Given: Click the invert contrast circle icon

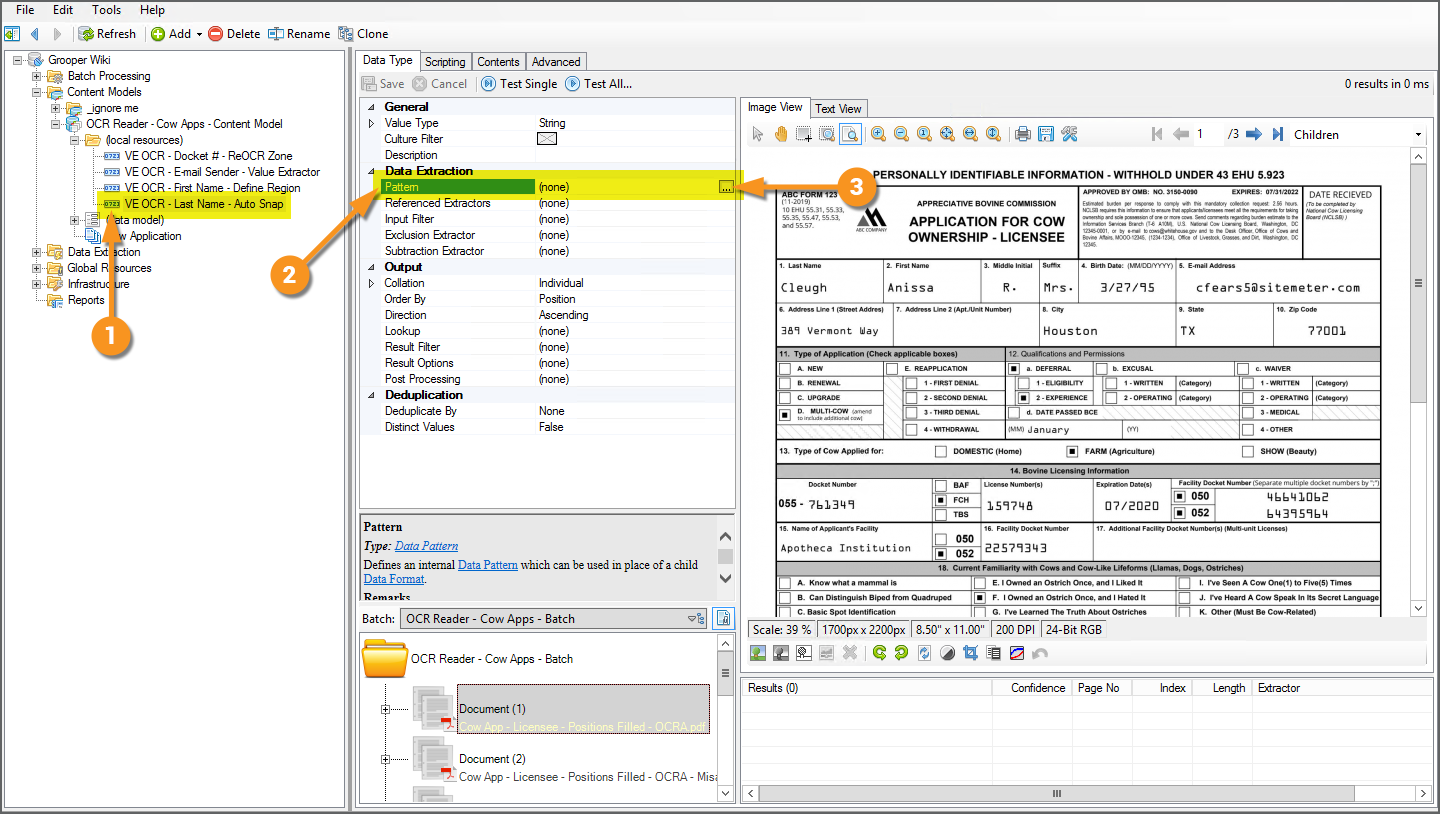Looking at the screenshot, I should coord(947,653).
